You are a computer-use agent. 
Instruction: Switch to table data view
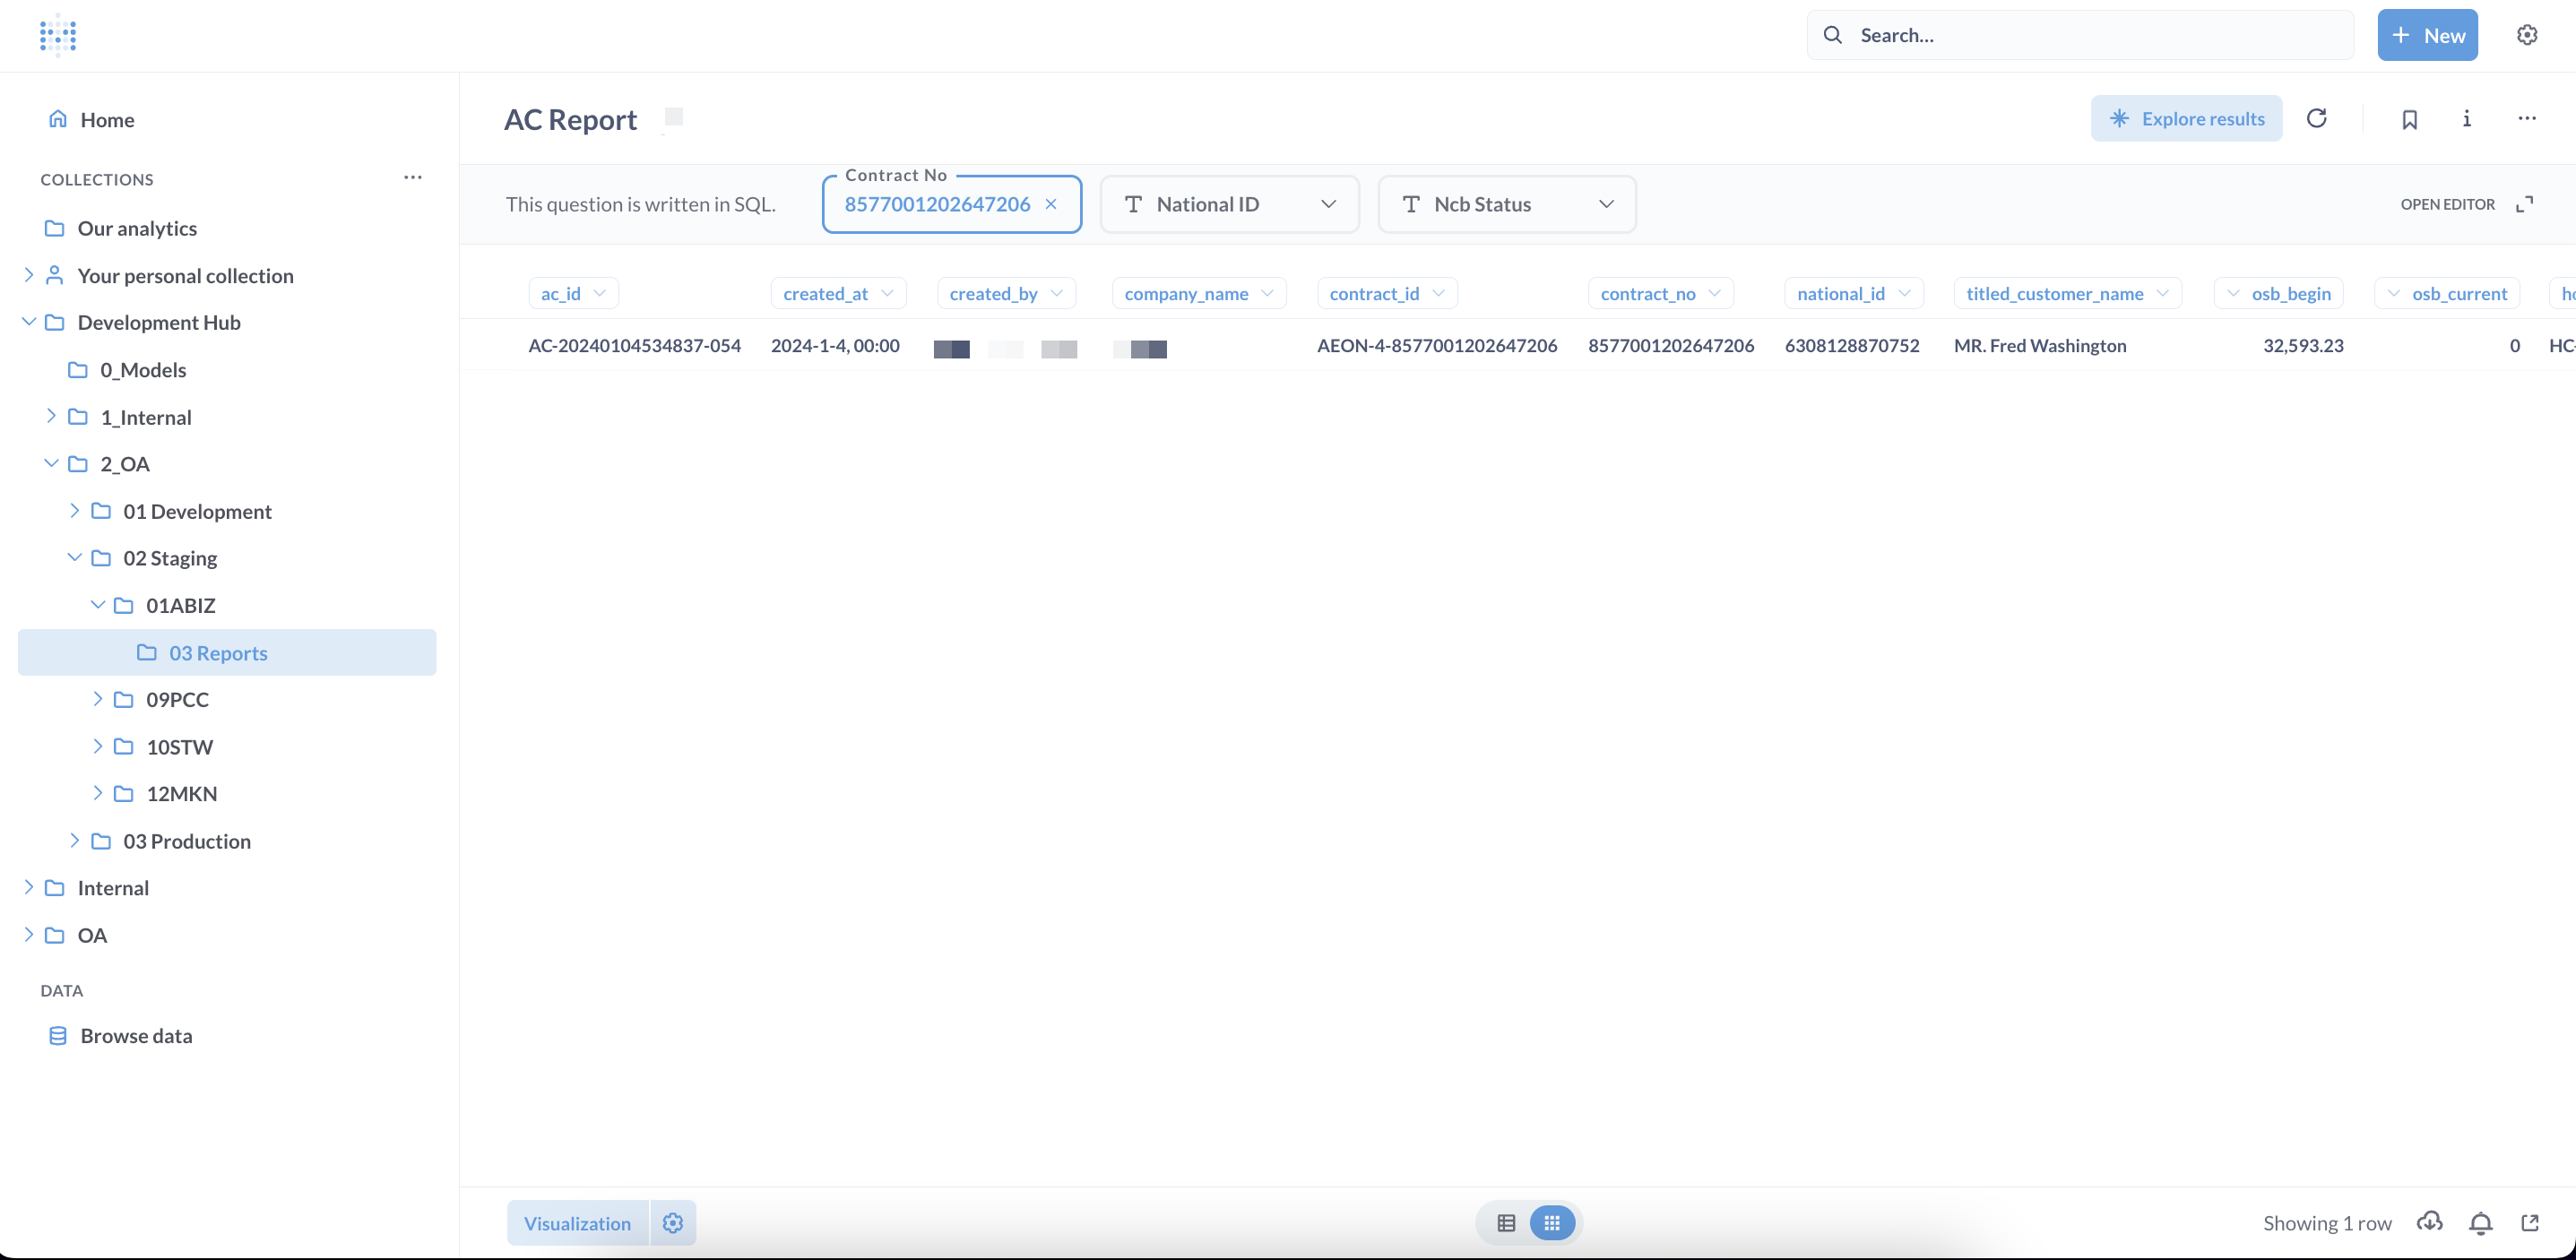click(x=1506, y=1223)
